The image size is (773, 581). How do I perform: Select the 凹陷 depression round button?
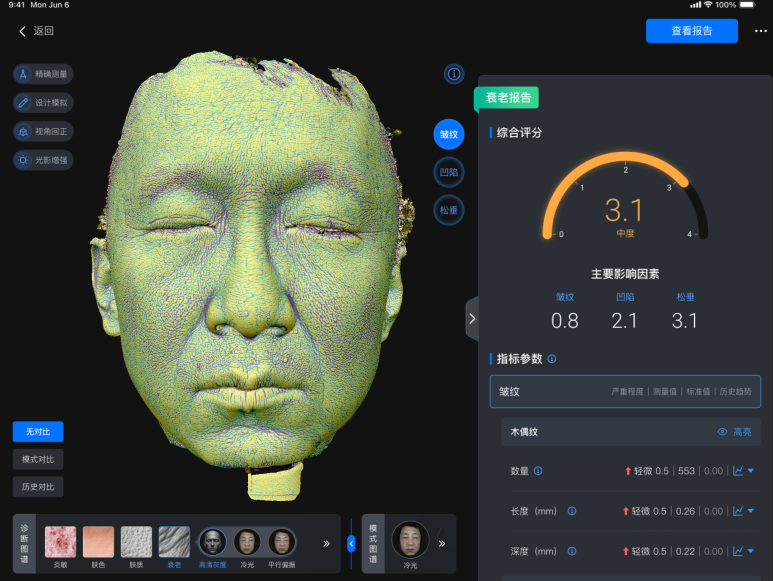449,172
